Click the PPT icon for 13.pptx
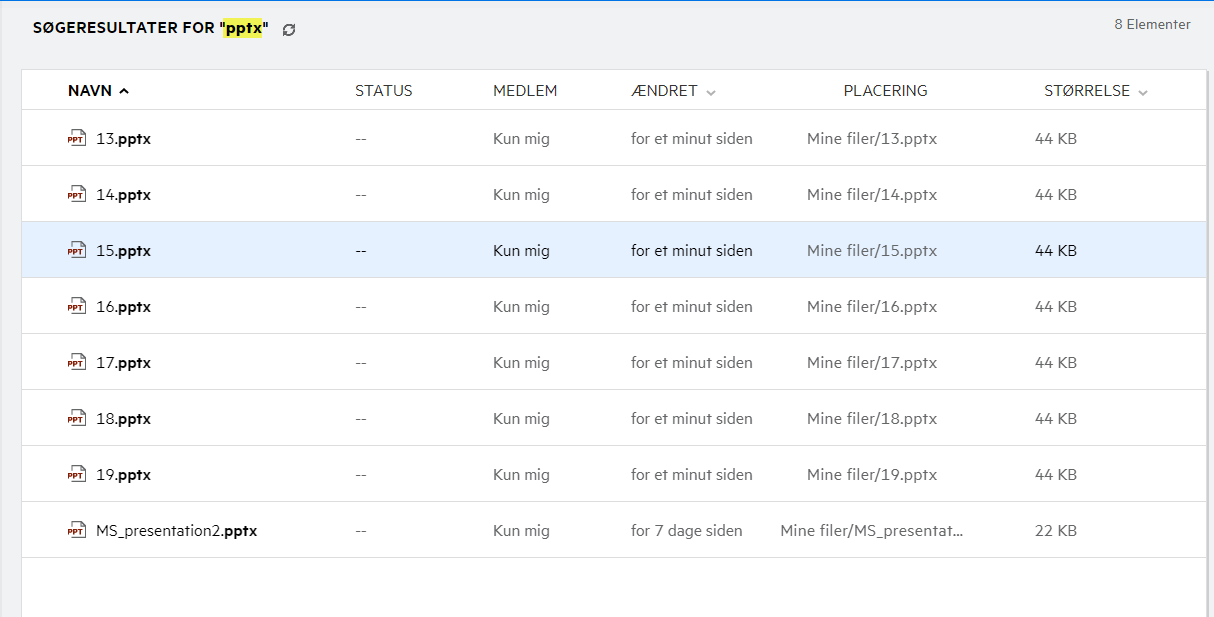This screenshot has width=1214, height=617. pyautogui.click(x=76, y=139)
